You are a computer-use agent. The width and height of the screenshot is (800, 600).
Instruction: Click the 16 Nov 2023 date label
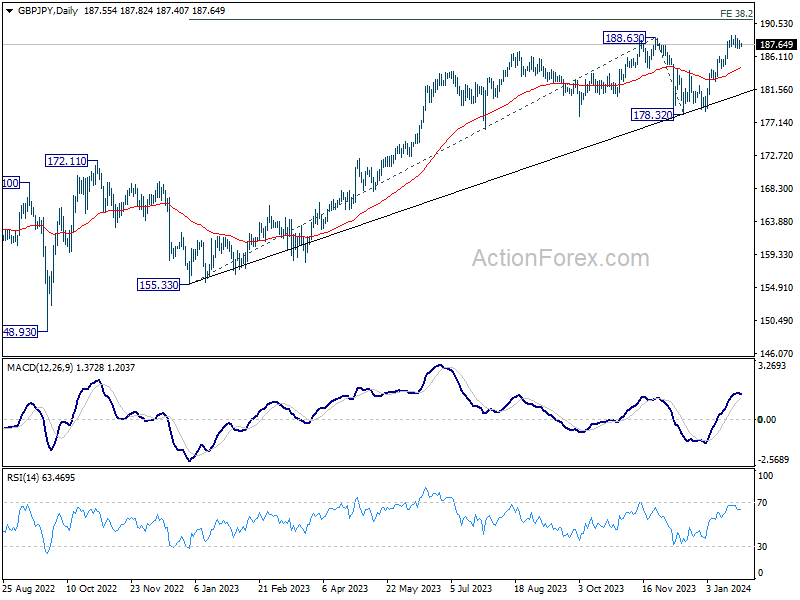tap(669, 588)
